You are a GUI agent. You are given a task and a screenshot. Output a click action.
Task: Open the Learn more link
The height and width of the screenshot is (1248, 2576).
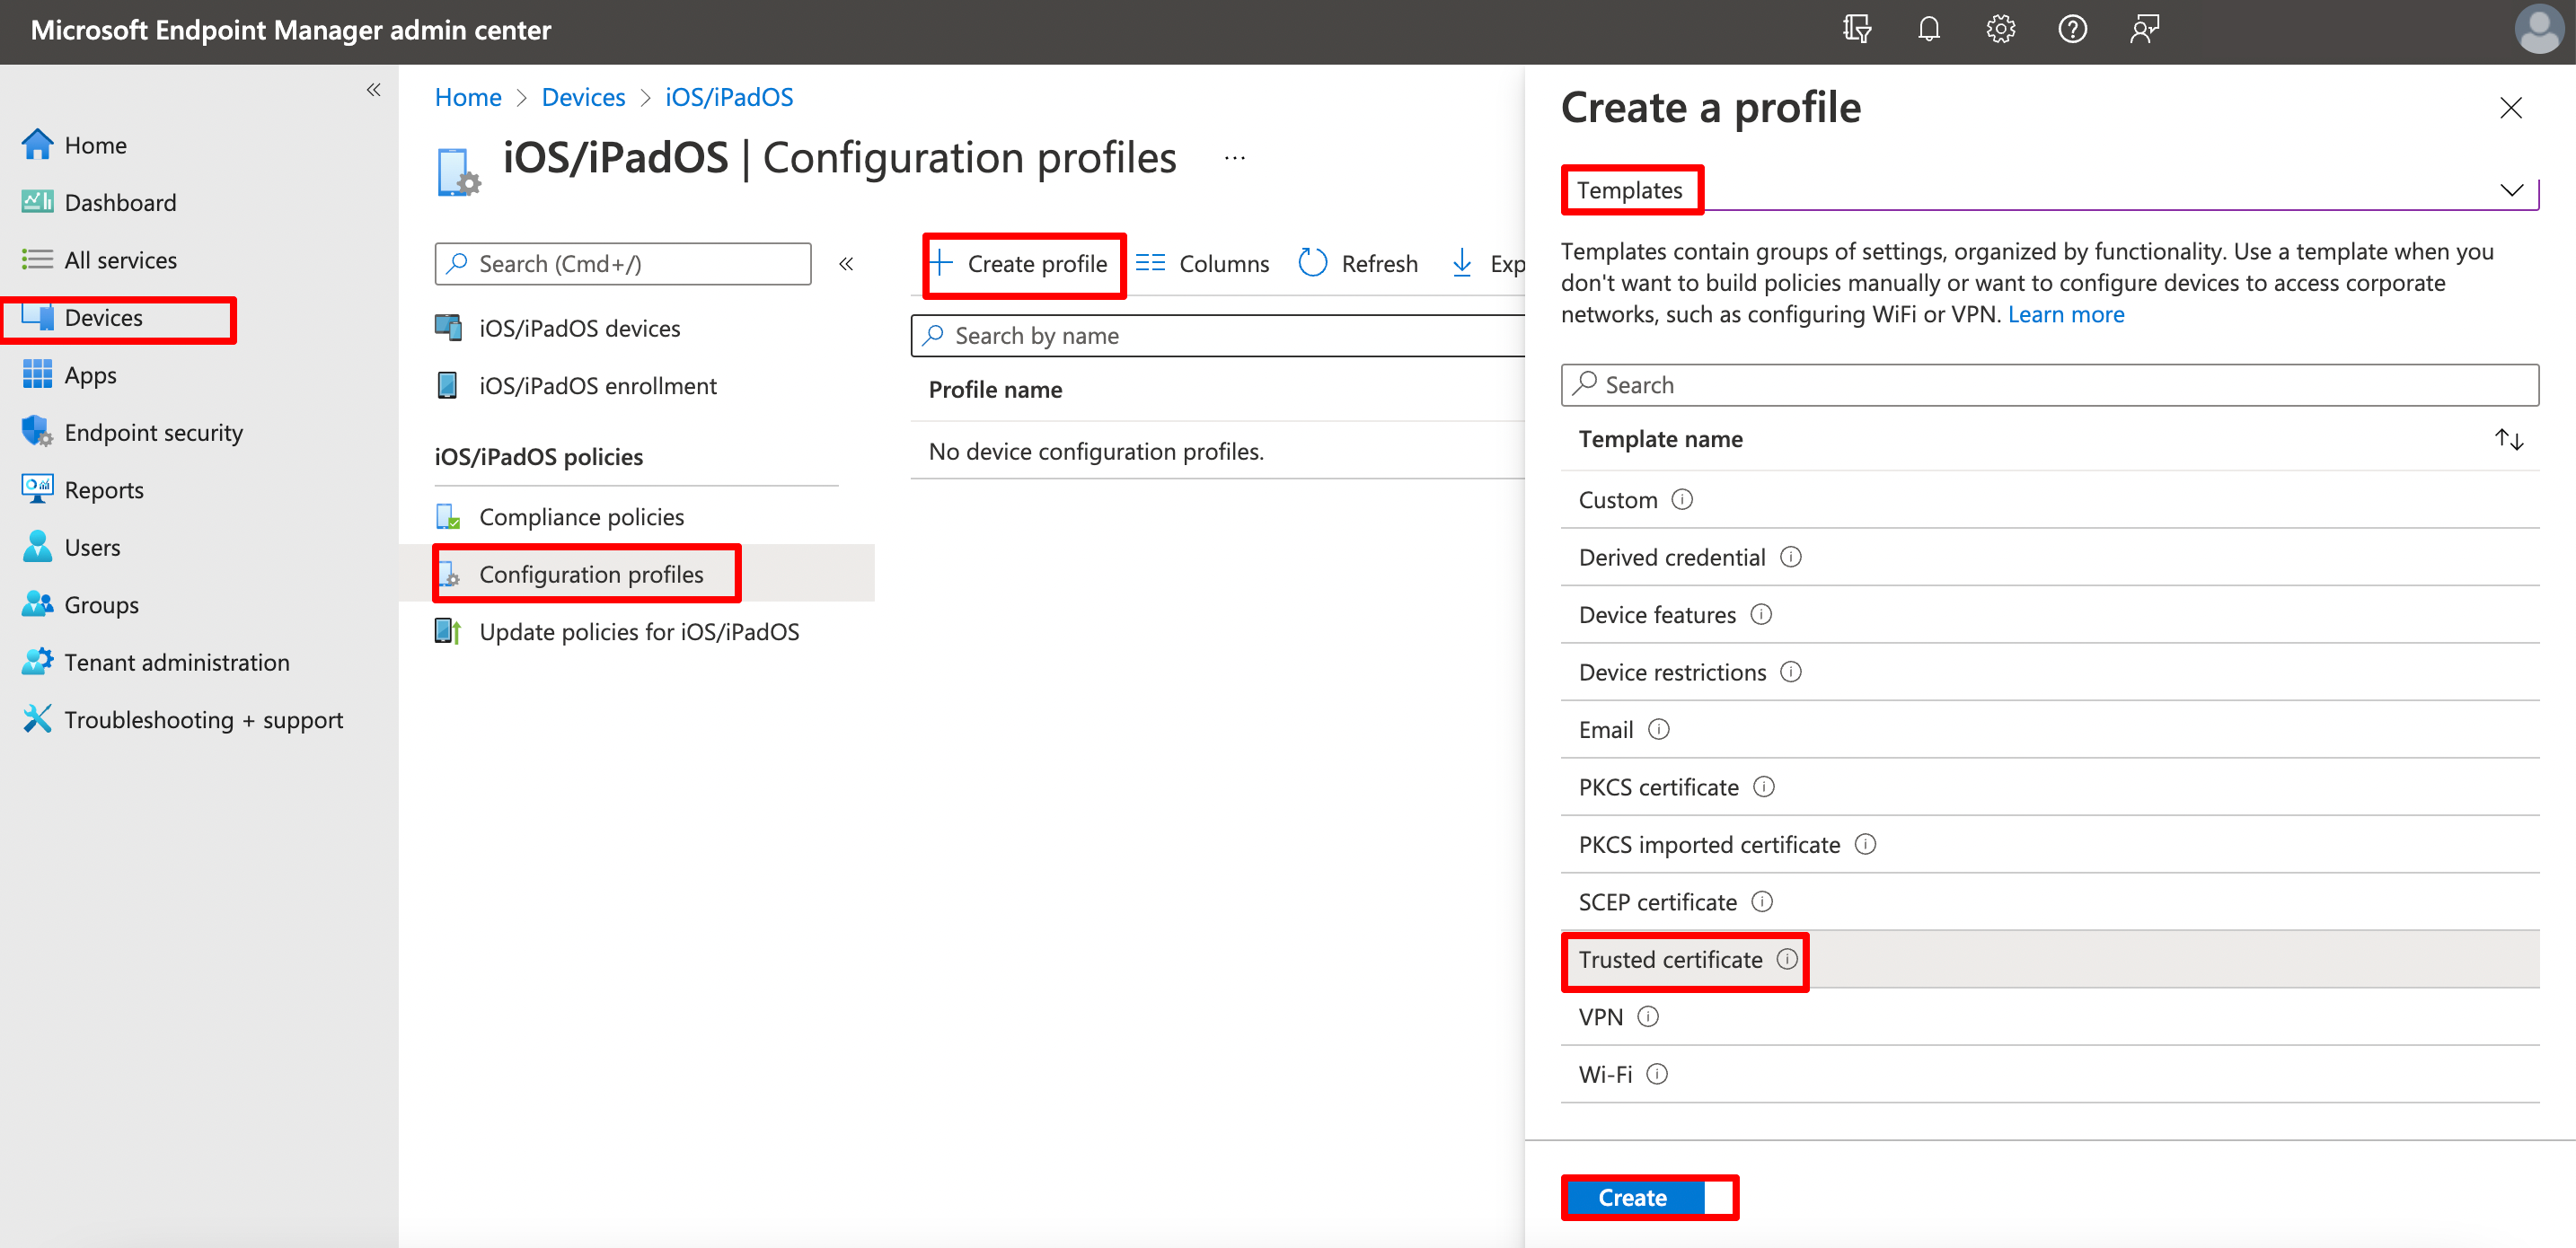tap(2066, 314)
